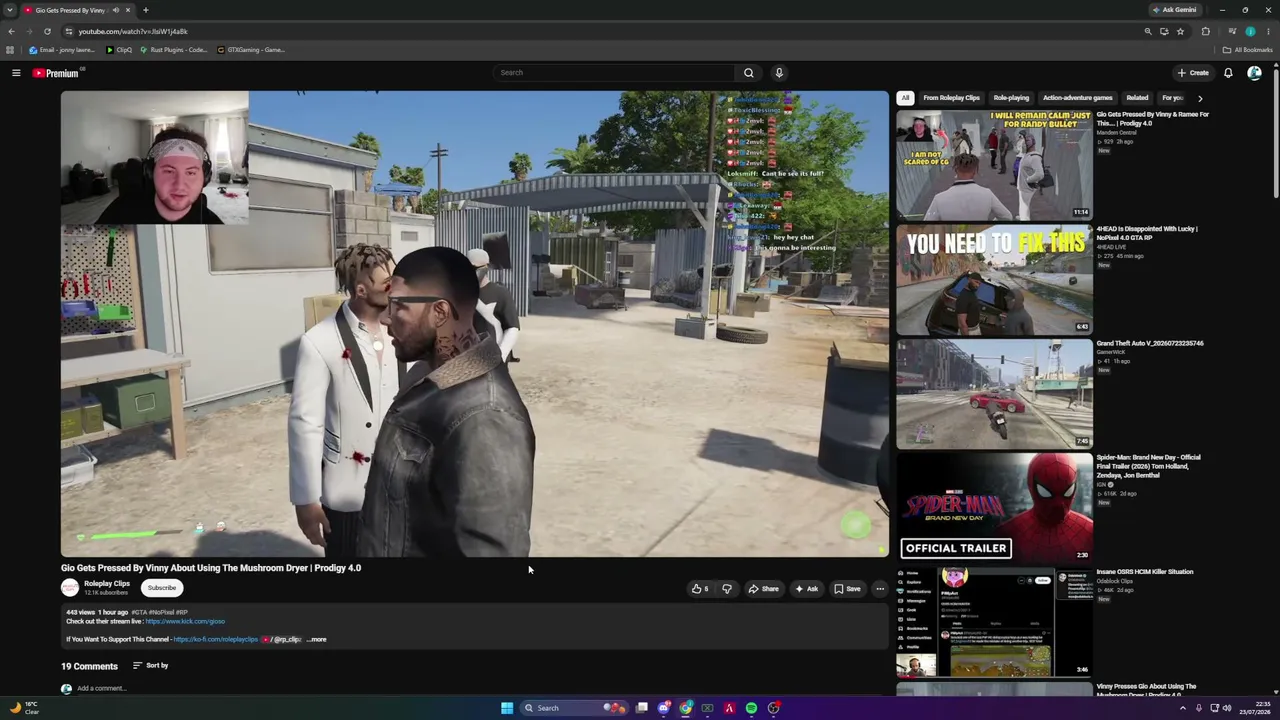Open All Bookmarks folder
Screen dimensions: 1280x720
click(1248, 50)
